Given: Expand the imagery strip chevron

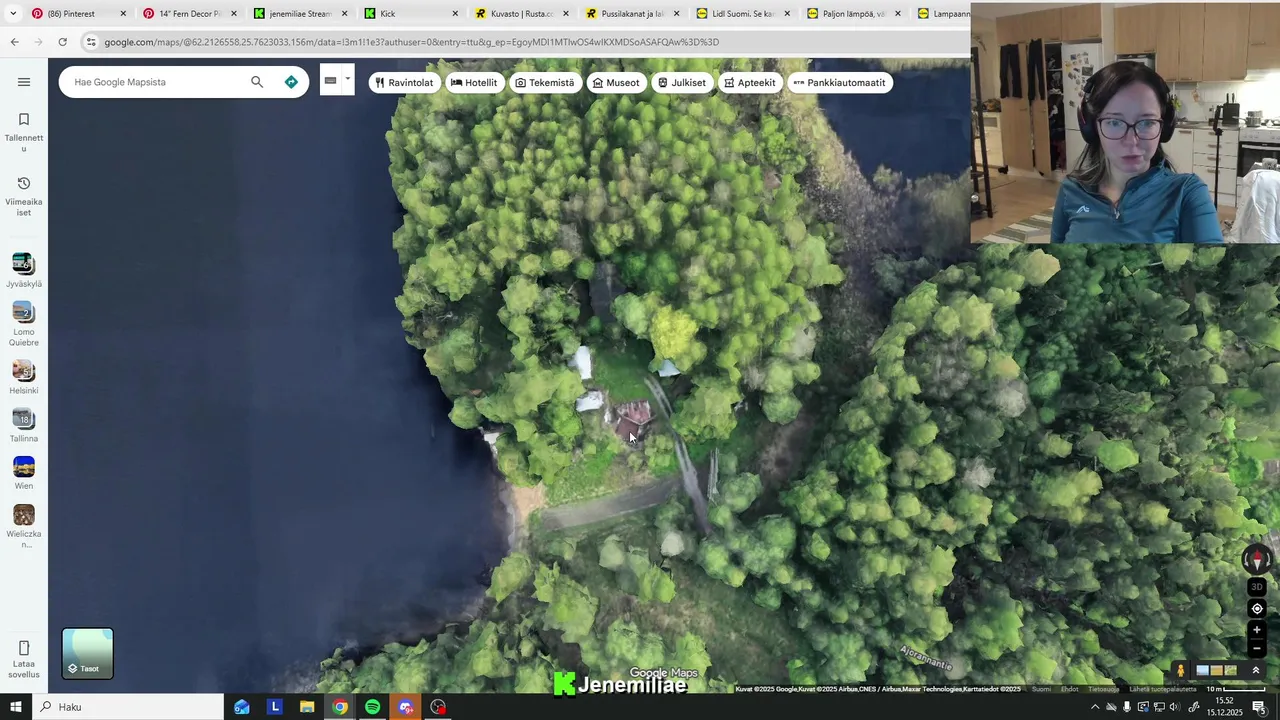Looking at the screenshot, I should click(x=1256, y=671).
